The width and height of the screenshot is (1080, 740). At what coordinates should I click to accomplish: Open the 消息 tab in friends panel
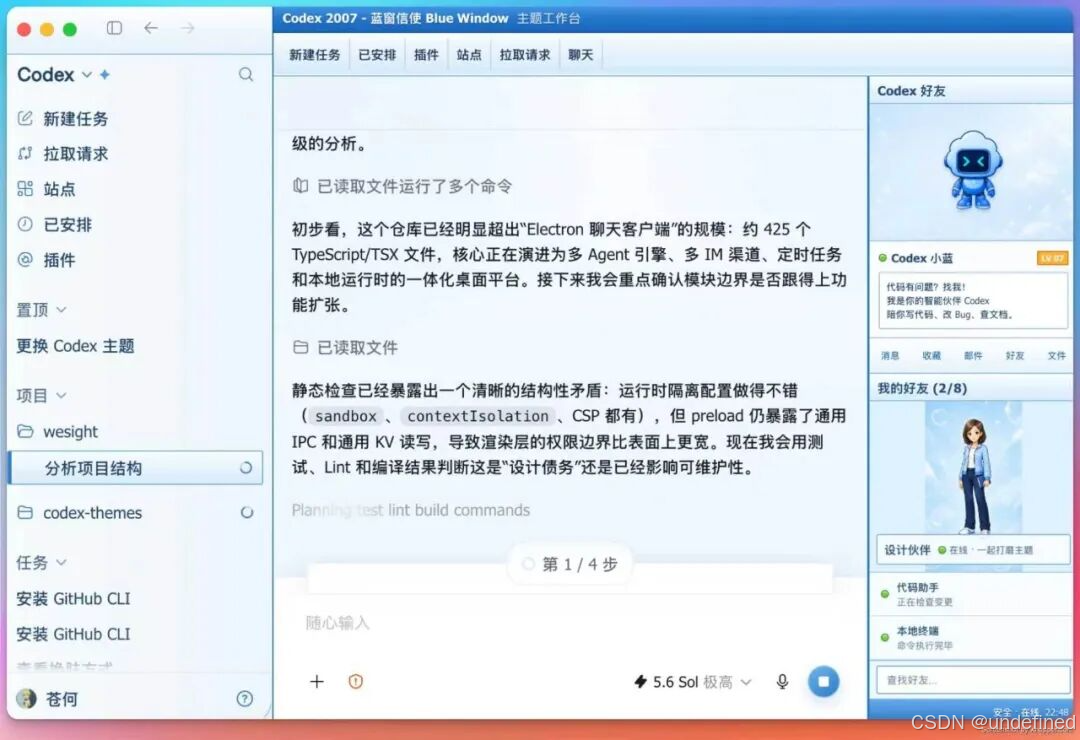point(890,356)
